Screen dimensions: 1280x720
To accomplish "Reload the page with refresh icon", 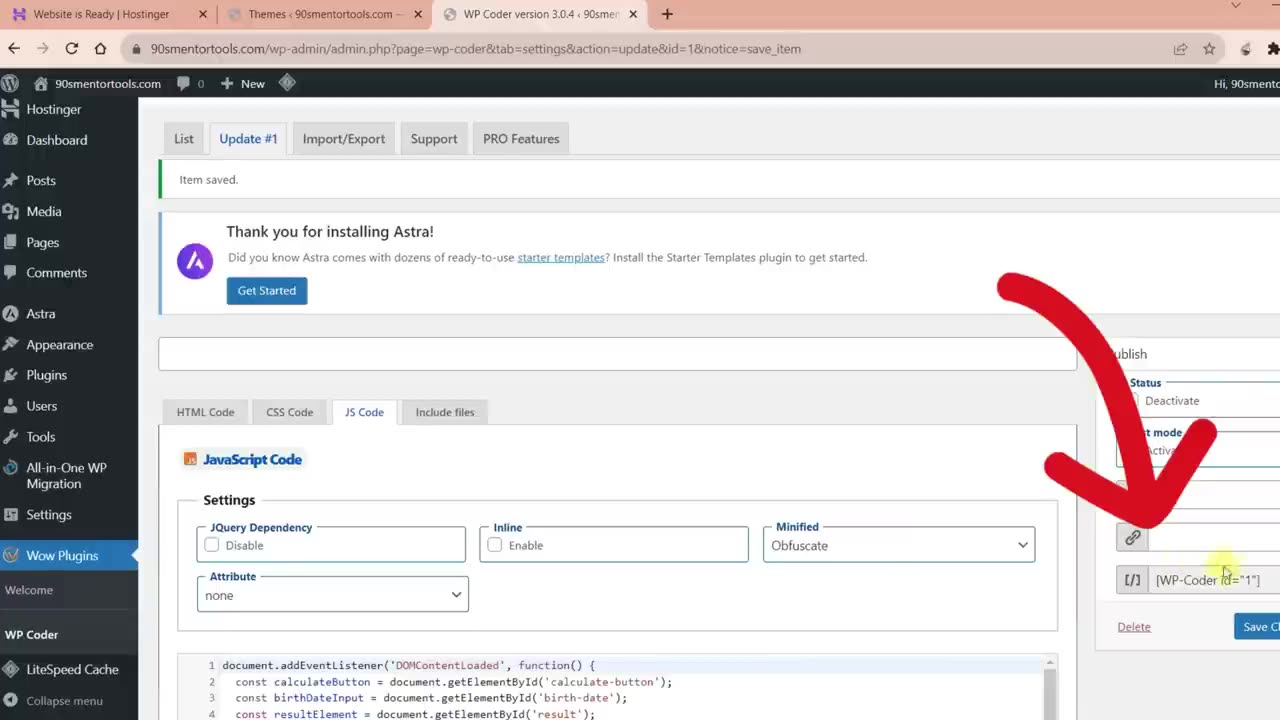I will coord(72,48).
